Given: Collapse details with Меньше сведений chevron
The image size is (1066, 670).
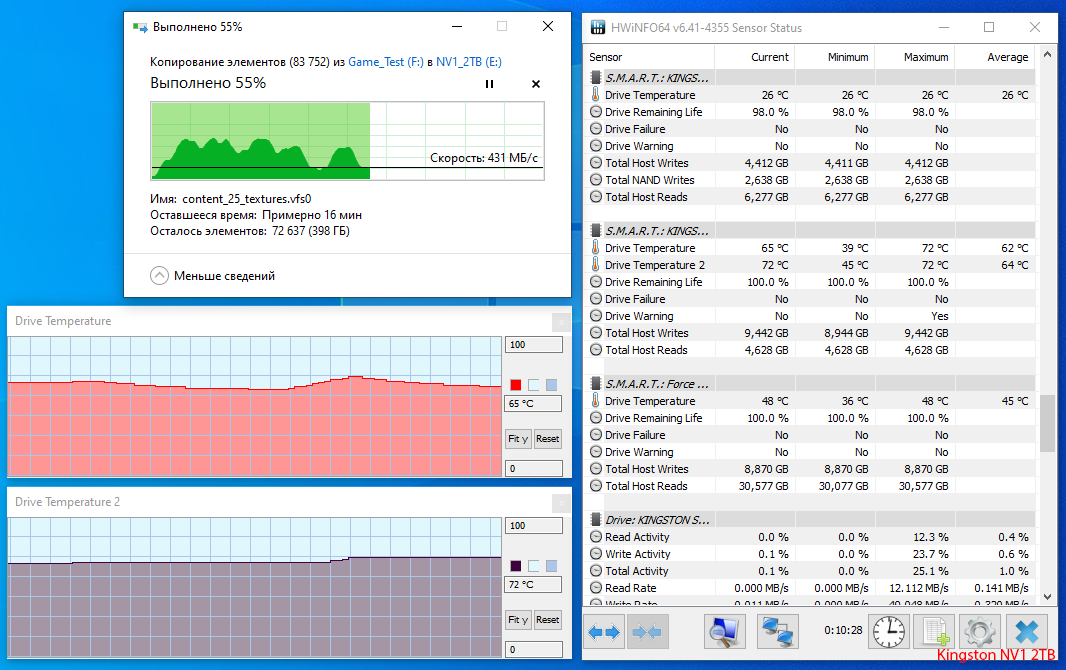Looking at the screenshot, I should click(x=159, y=276).
